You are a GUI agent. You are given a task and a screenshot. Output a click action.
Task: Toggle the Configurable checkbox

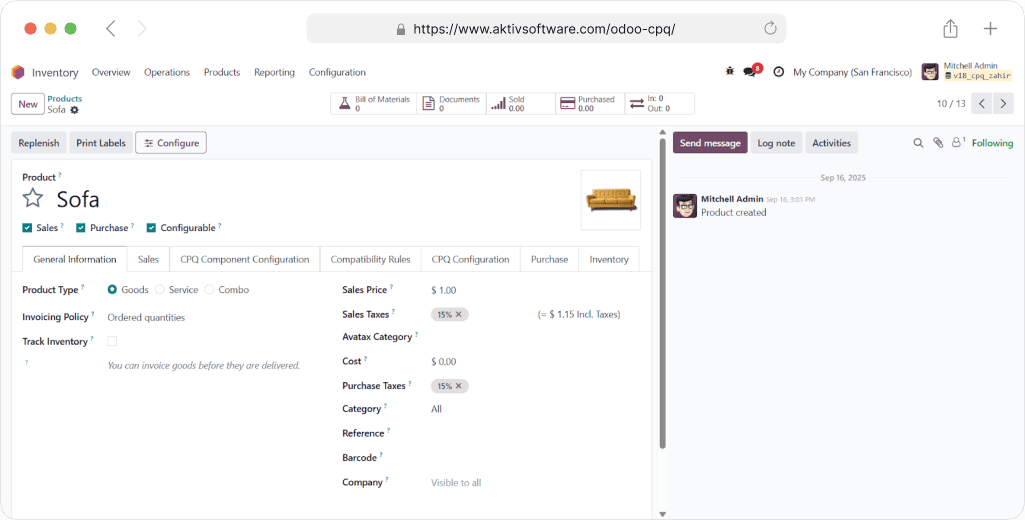point(151,228)
